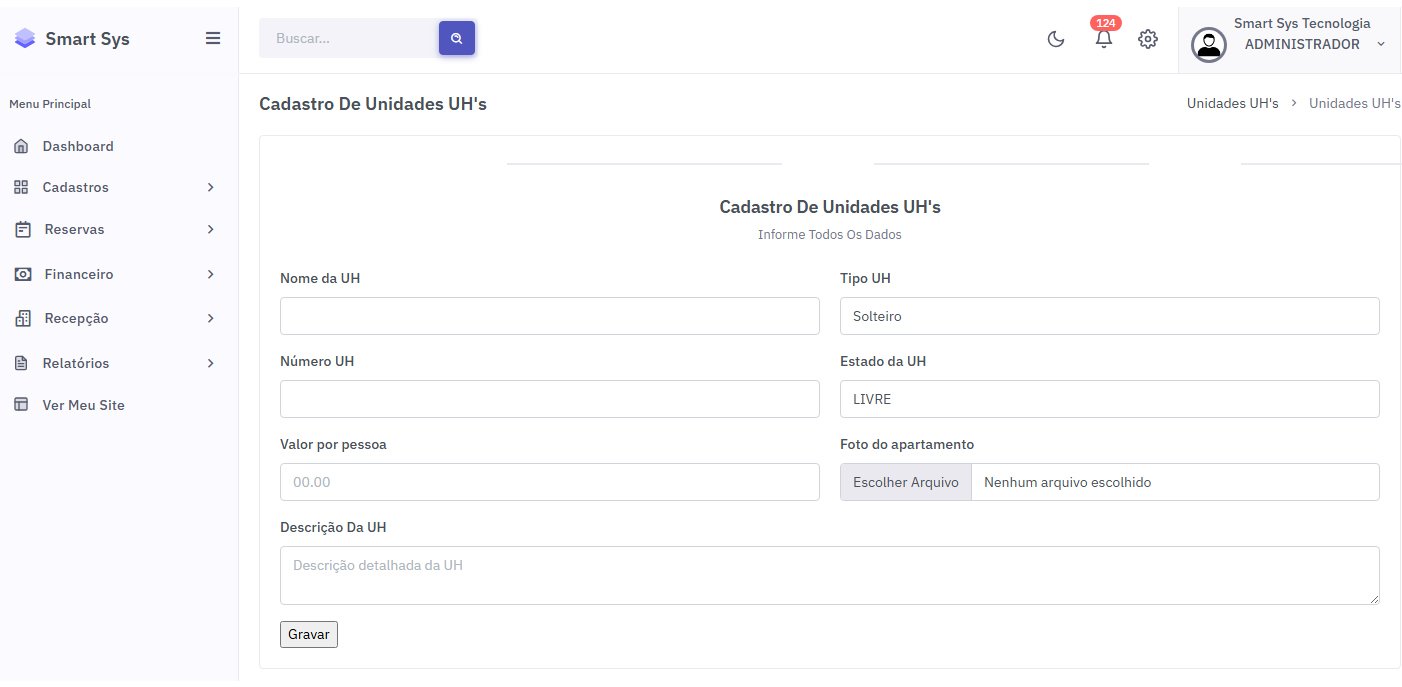
Task: Open Dashboard from the sidebar
Action: point(77,146)
